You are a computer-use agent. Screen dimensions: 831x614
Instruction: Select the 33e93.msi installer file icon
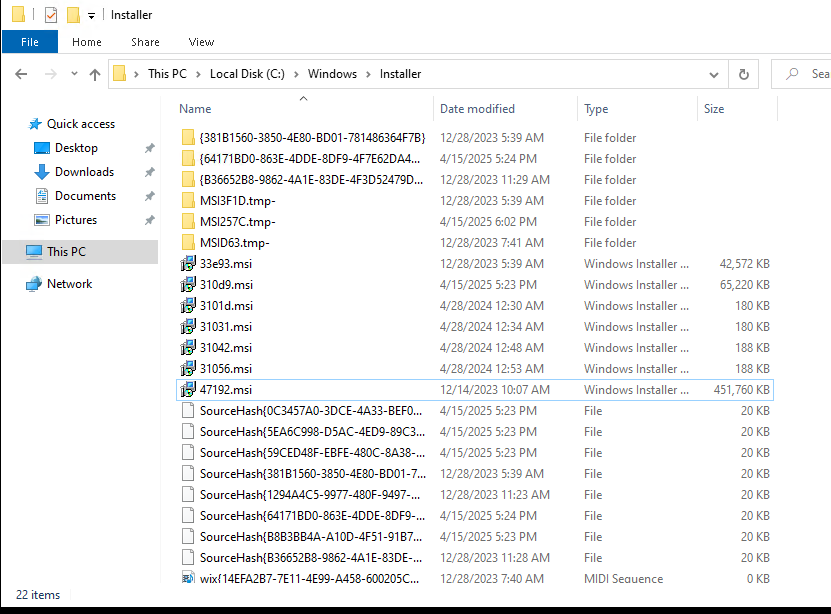188,264
